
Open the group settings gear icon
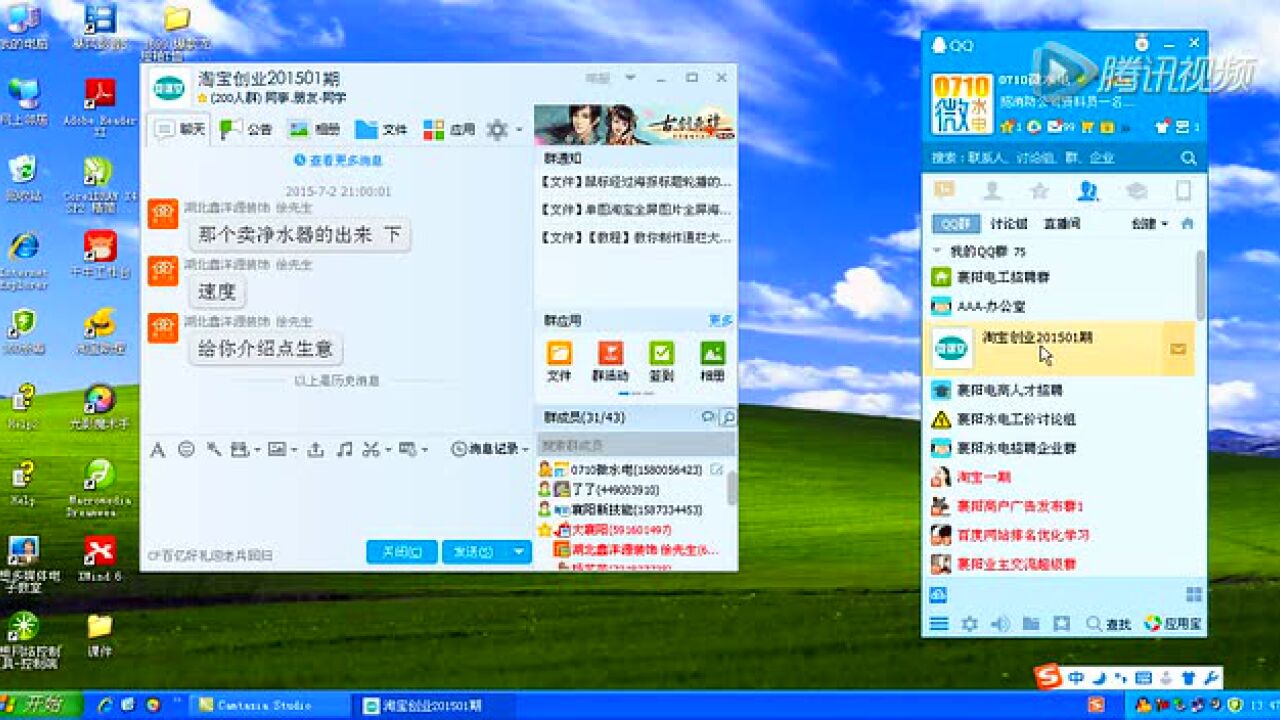497,129
